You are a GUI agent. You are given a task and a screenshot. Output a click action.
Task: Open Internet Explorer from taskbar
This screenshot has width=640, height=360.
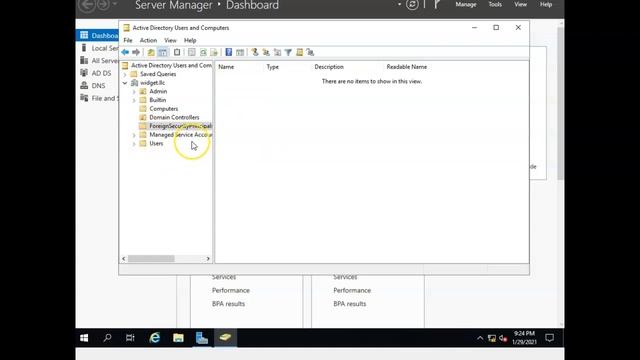(154, 338)
